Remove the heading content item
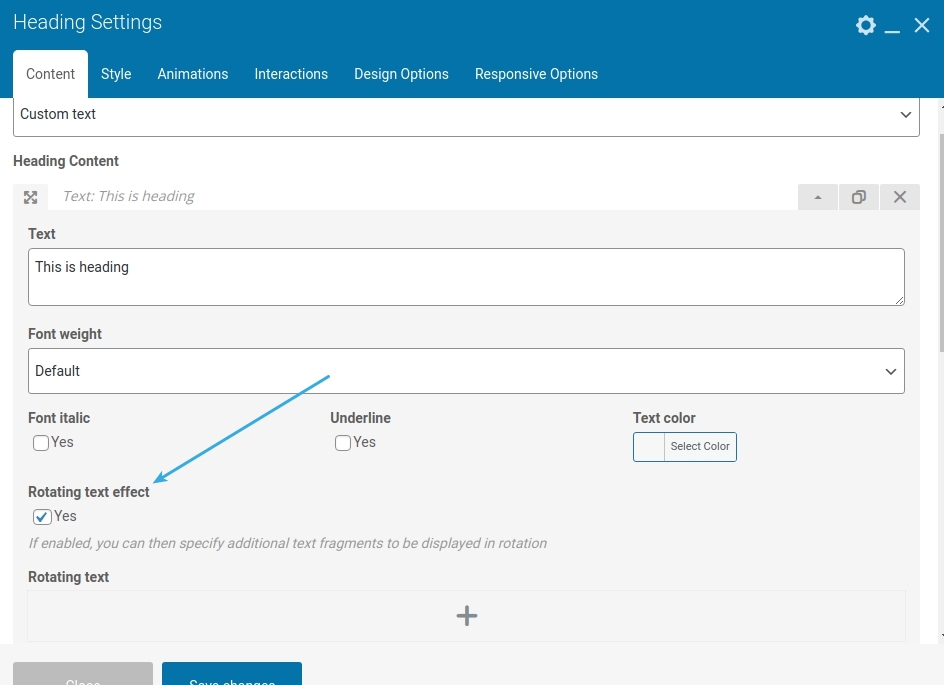This screenshot has height=685, width=944. [x=899, y=197]
